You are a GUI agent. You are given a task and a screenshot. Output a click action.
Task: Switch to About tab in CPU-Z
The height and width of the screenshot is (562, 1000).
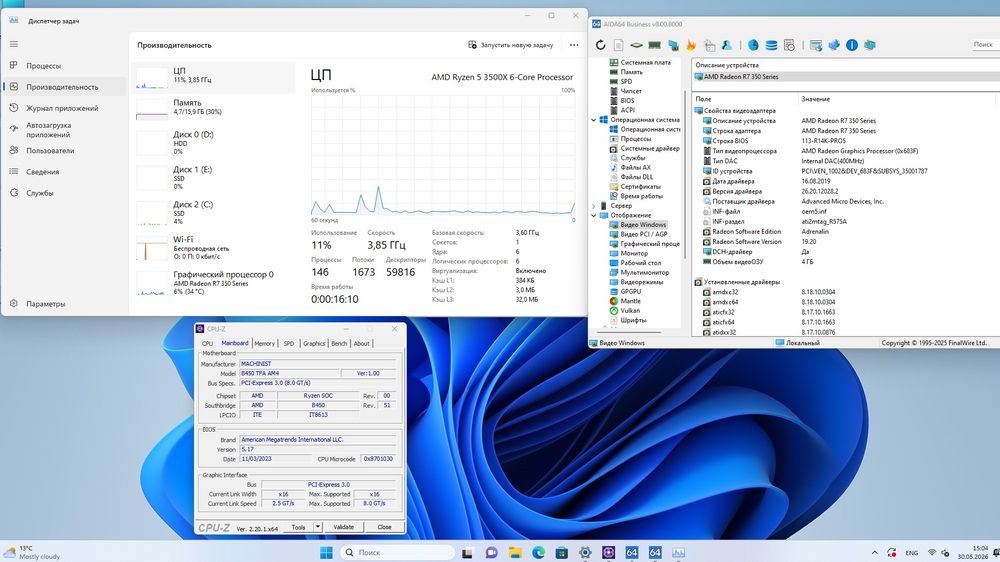(x=362, y=343)
